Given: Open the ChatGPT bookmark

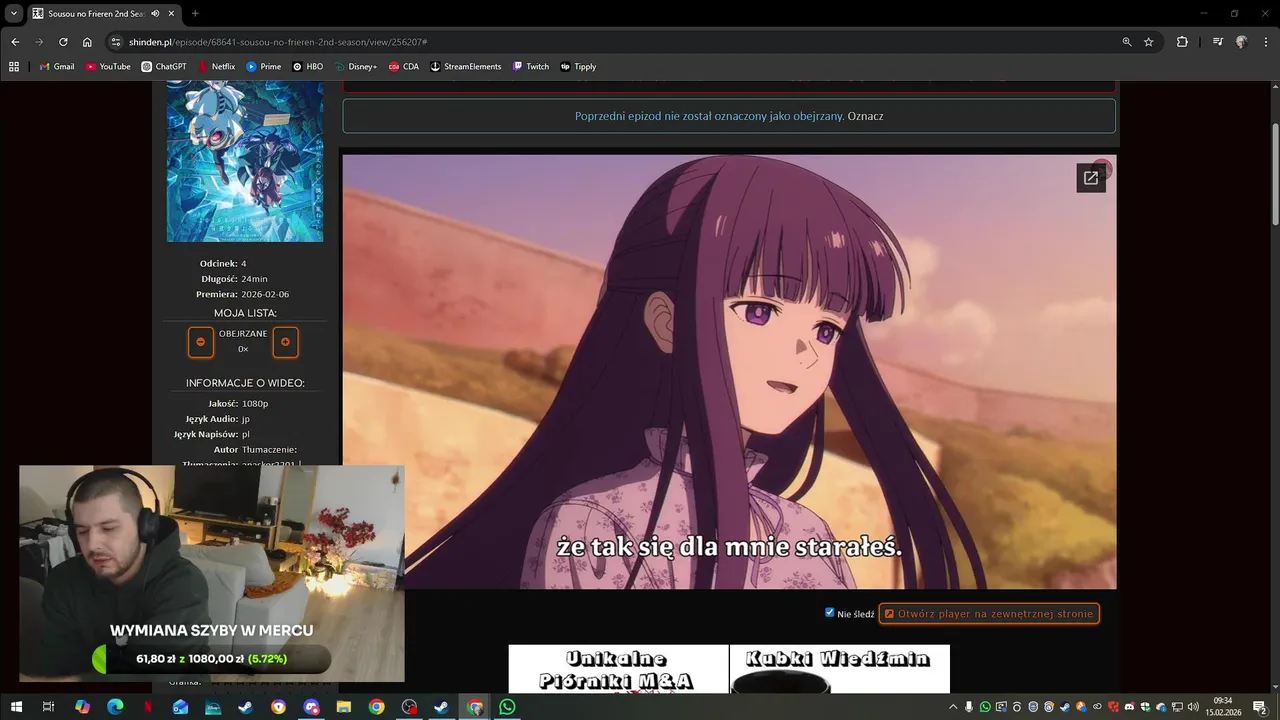Looking at the screenshot, I should click(x=164, y=67).
